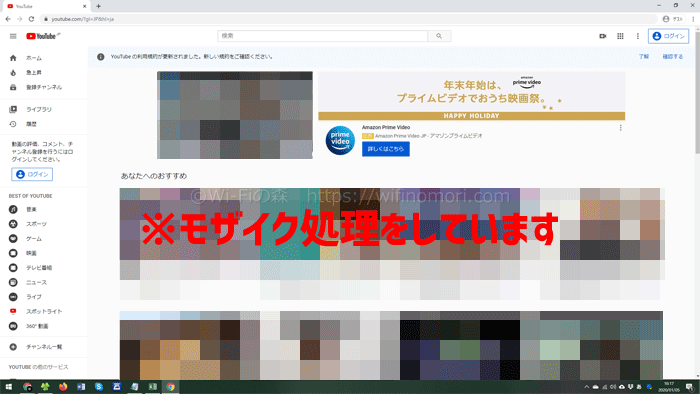The image size is (700, 394).
Task: Open 履歴 history in sidebar
Action: point(44,124)
